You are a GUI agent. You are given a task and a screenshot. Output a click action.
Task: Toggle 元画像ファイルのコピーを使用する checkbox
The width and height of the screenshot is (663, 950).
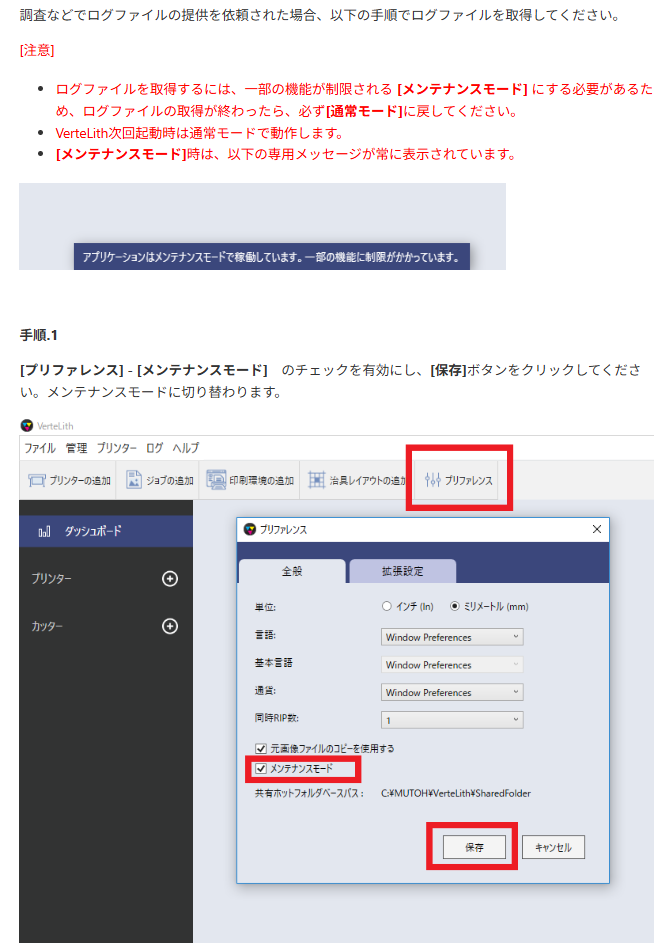point(261,748)
